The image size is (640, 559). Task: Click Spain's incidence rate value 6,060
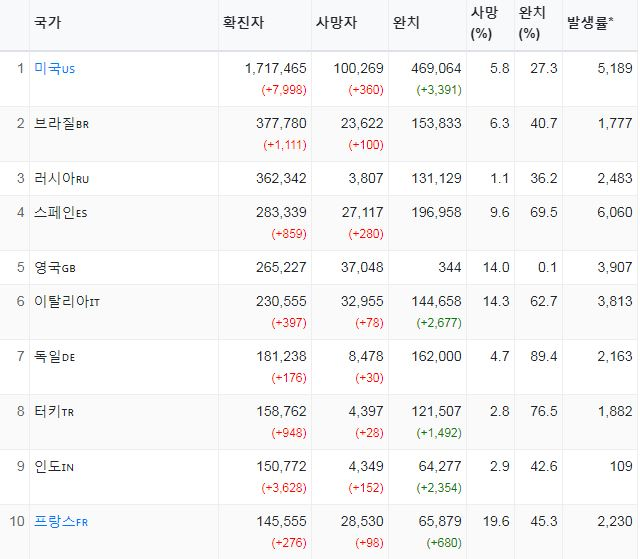(x=612, y=212)
